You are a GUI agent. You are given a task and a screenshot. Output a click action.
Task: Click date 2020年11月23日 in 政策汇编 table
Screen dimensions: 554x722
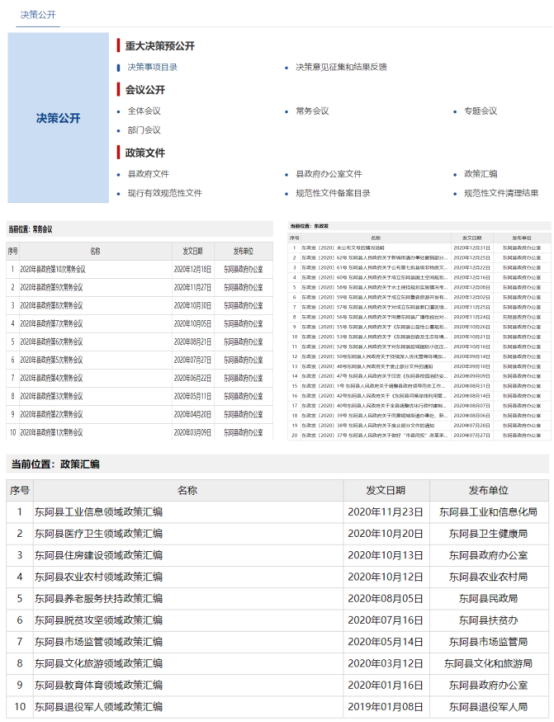click(x=385, y=512)
